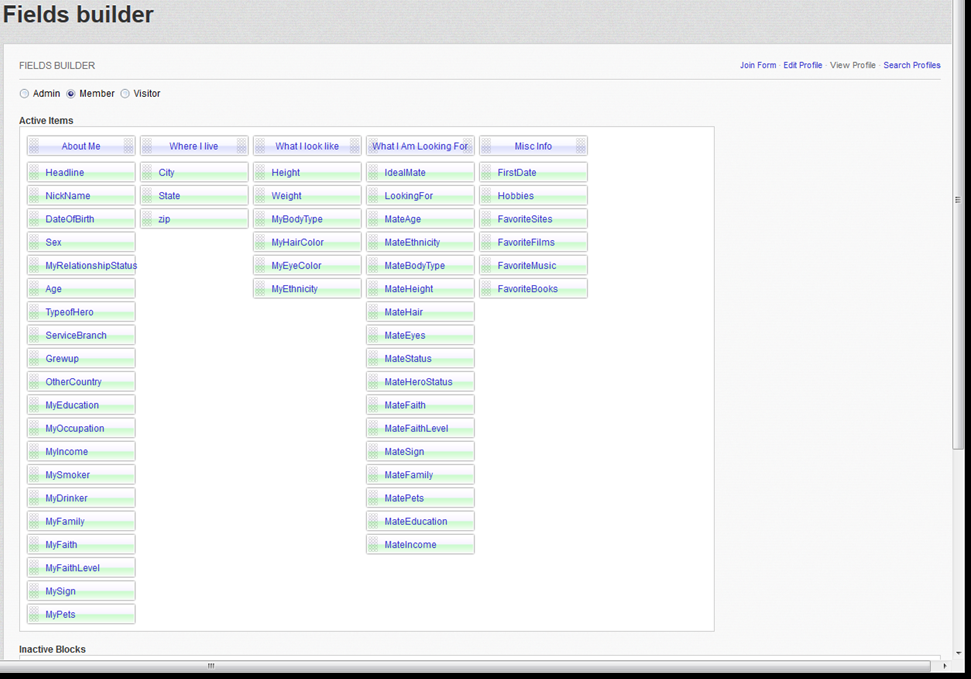Click the MateHeroStatus field item
Viewport: 971px width, 679px height.
[420, 382]
